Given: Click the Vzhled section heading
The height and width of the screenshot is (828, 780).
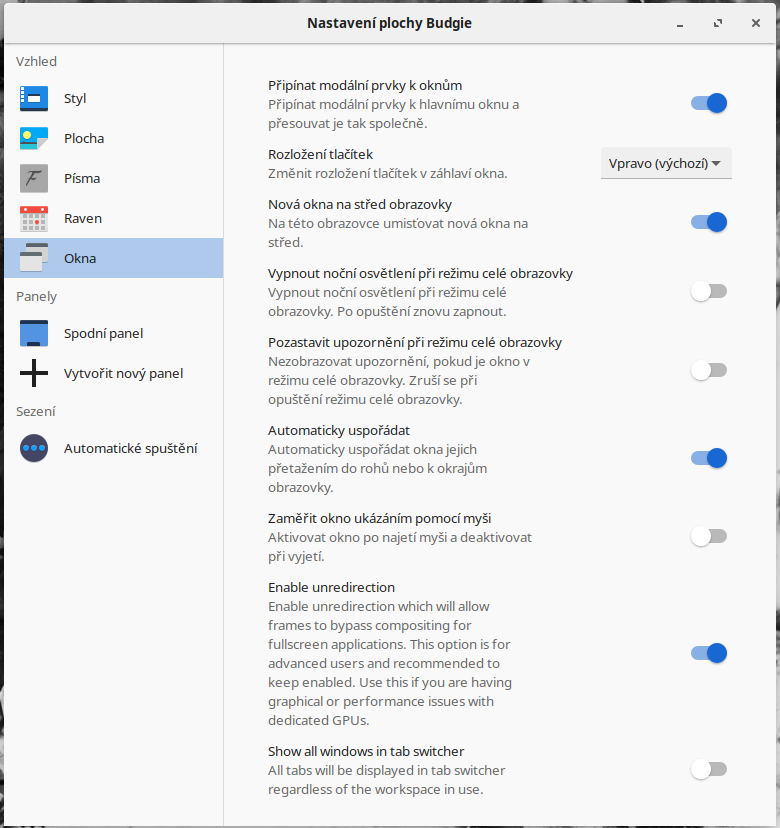Looking at the screenshot, I should 36,61.
